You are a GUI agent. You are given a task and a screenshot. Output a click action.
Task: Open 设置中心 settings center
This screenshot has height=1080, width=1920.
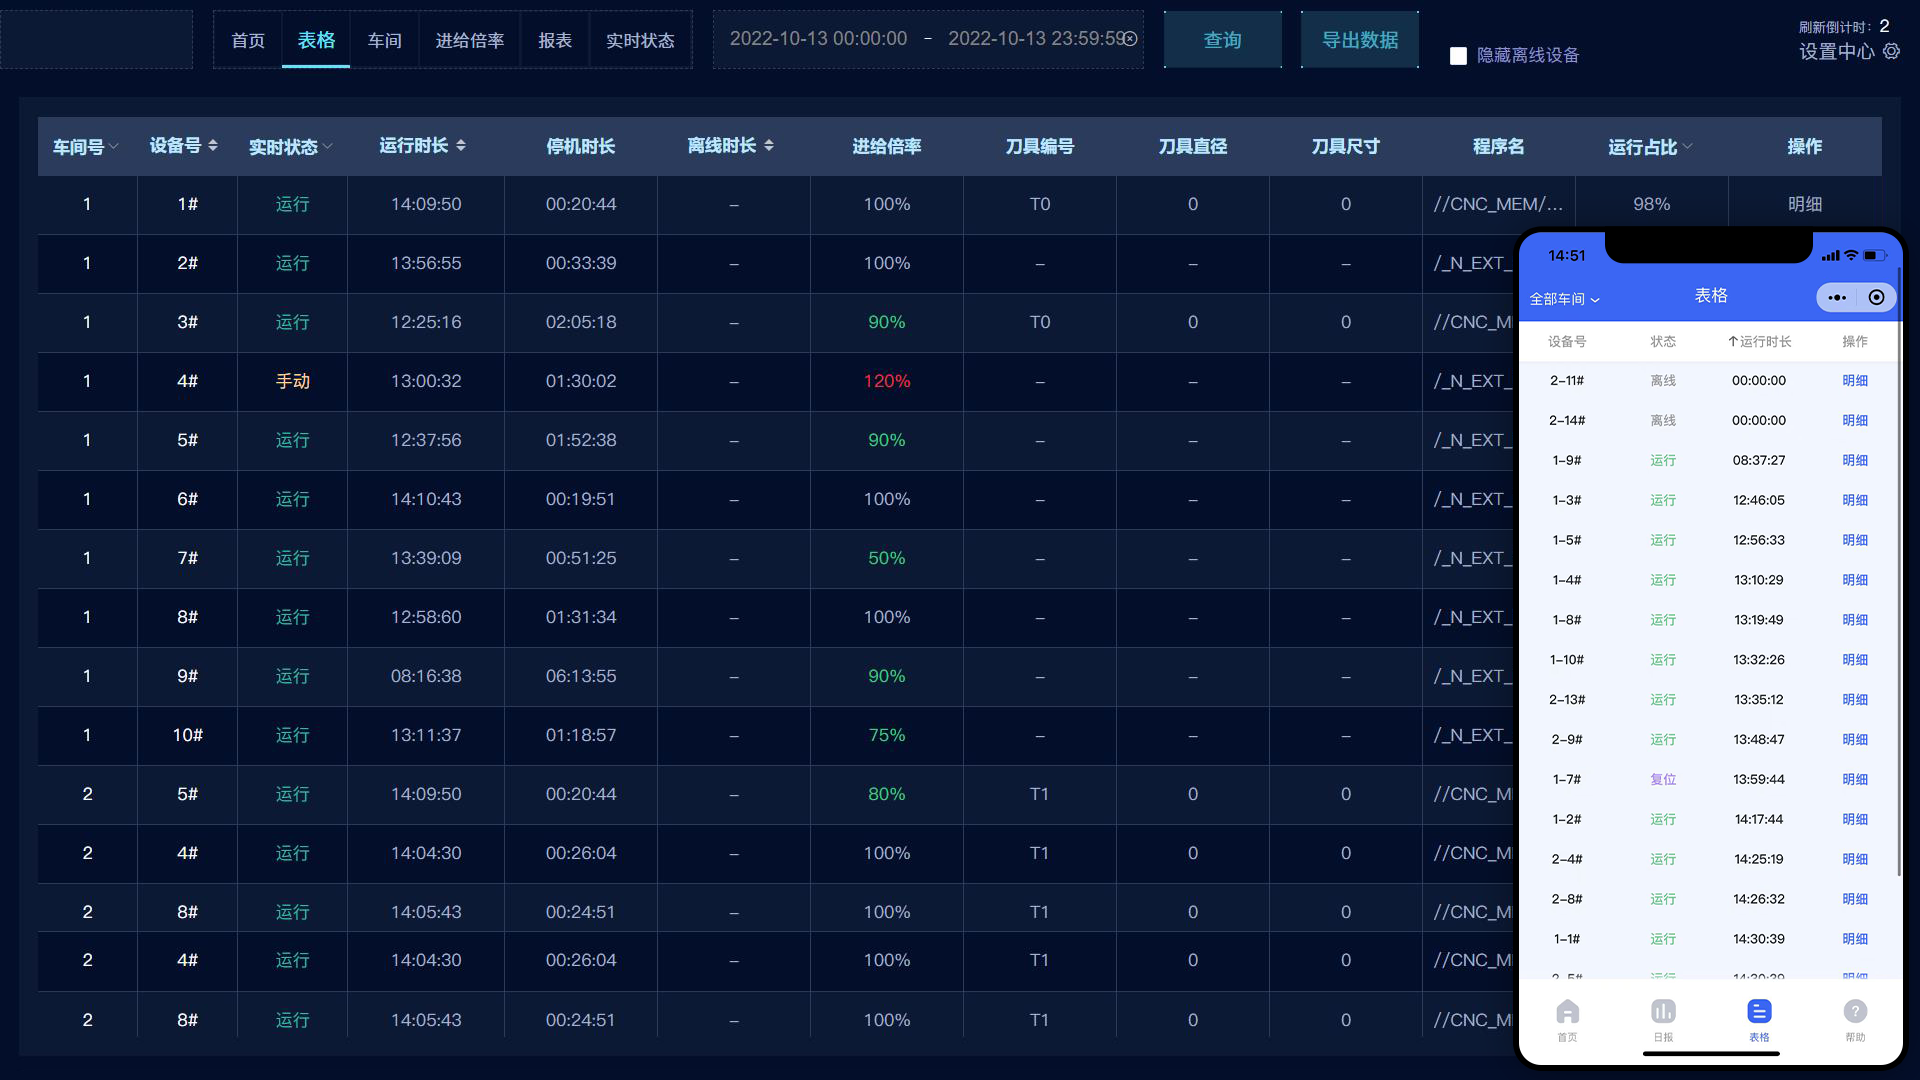pyautogui.click(x=1837, y=52)
